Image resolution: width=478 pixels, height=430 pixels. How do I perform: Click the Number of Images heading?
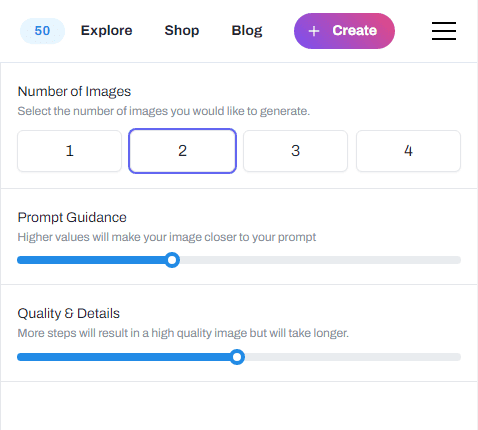74,91
